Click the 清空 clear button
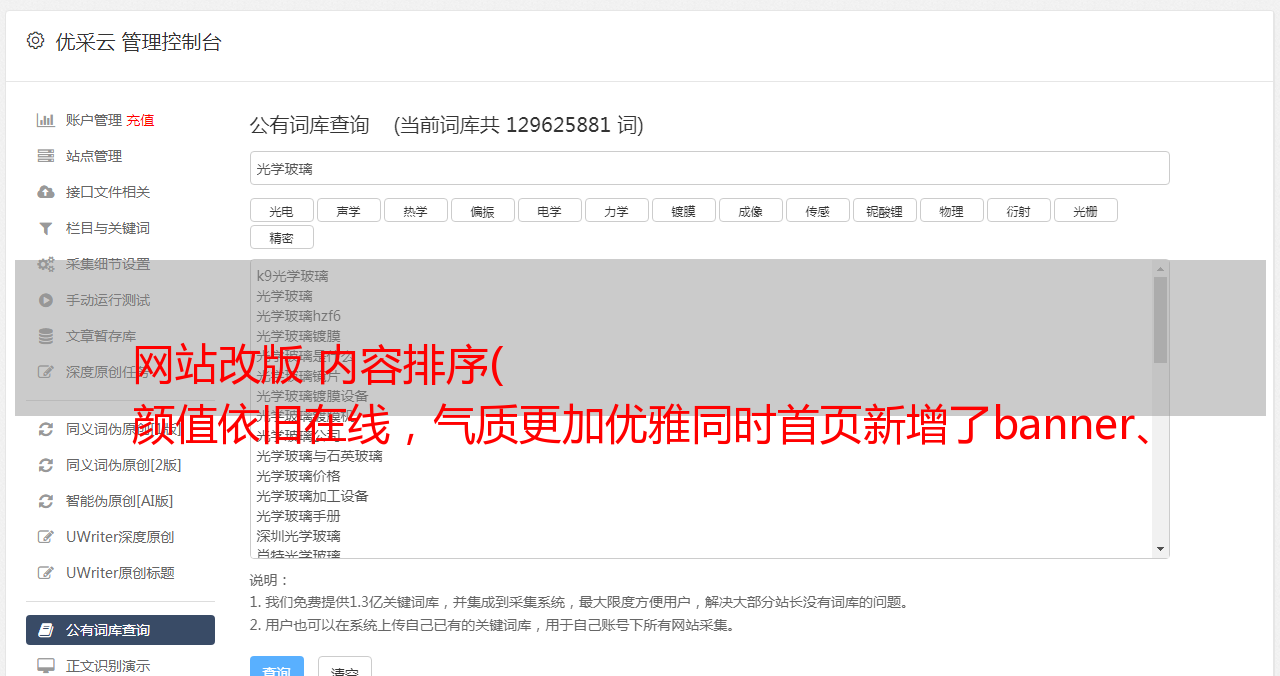This screenshot has height=676, width=1280. pyautogui.click(x=345, y=667)
